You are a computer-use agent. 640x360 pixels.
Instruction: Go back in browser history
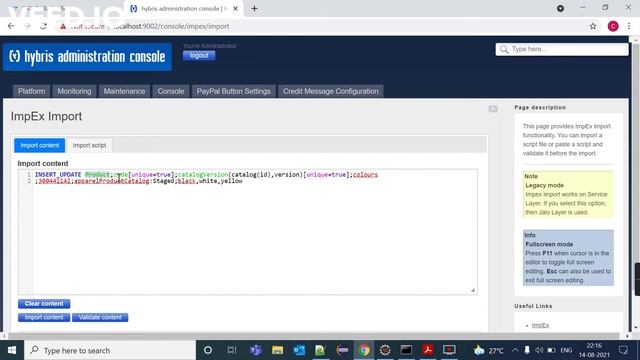pos(11,26)
